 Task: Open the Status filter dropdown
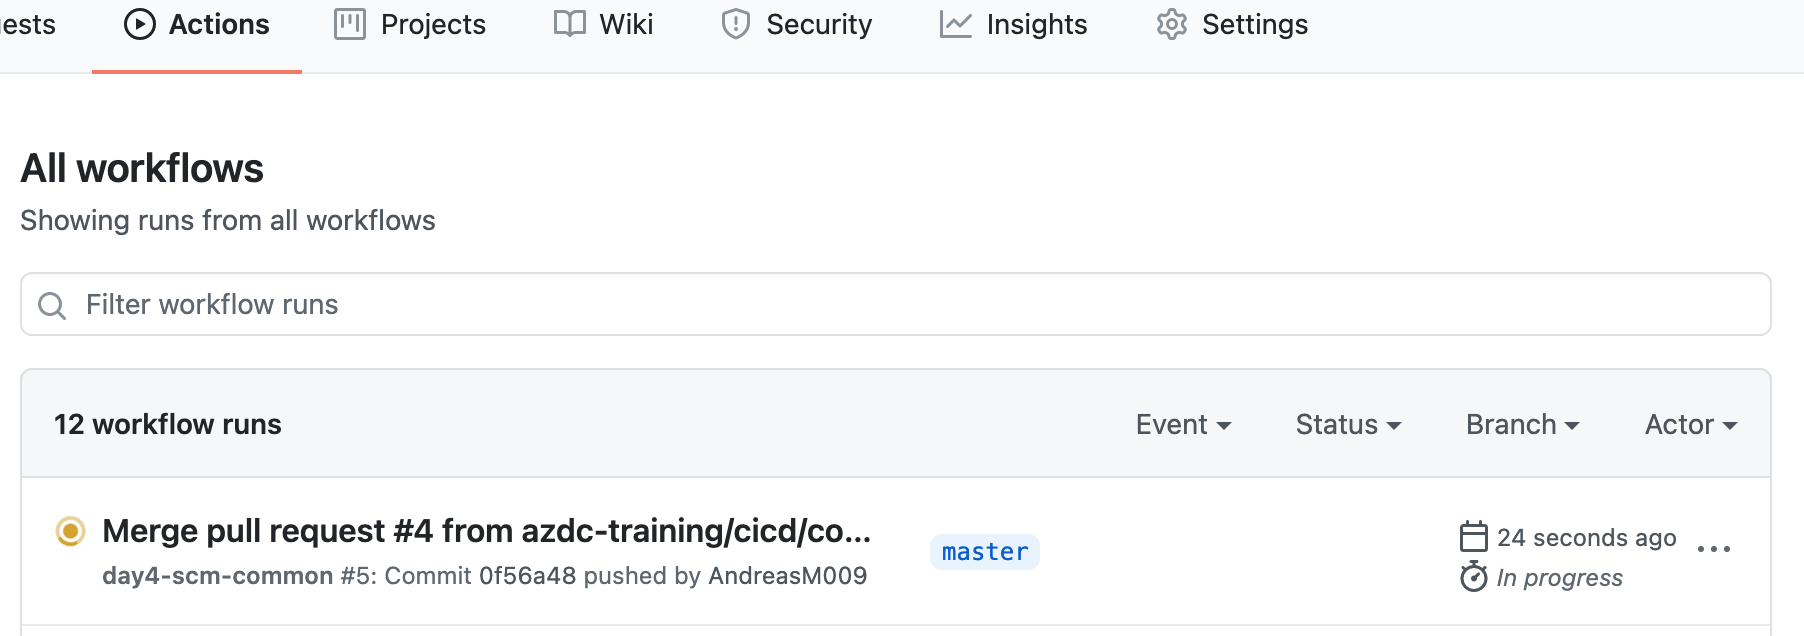(1348, 424)
